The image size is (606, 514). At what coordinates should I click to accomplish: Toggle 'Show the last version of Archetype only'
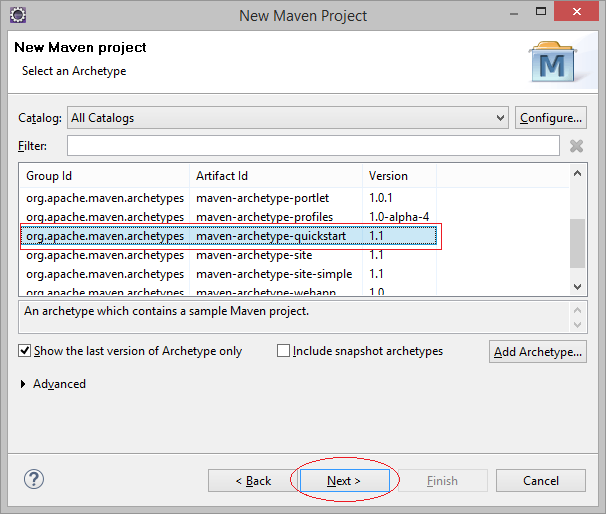coord(24,351)
